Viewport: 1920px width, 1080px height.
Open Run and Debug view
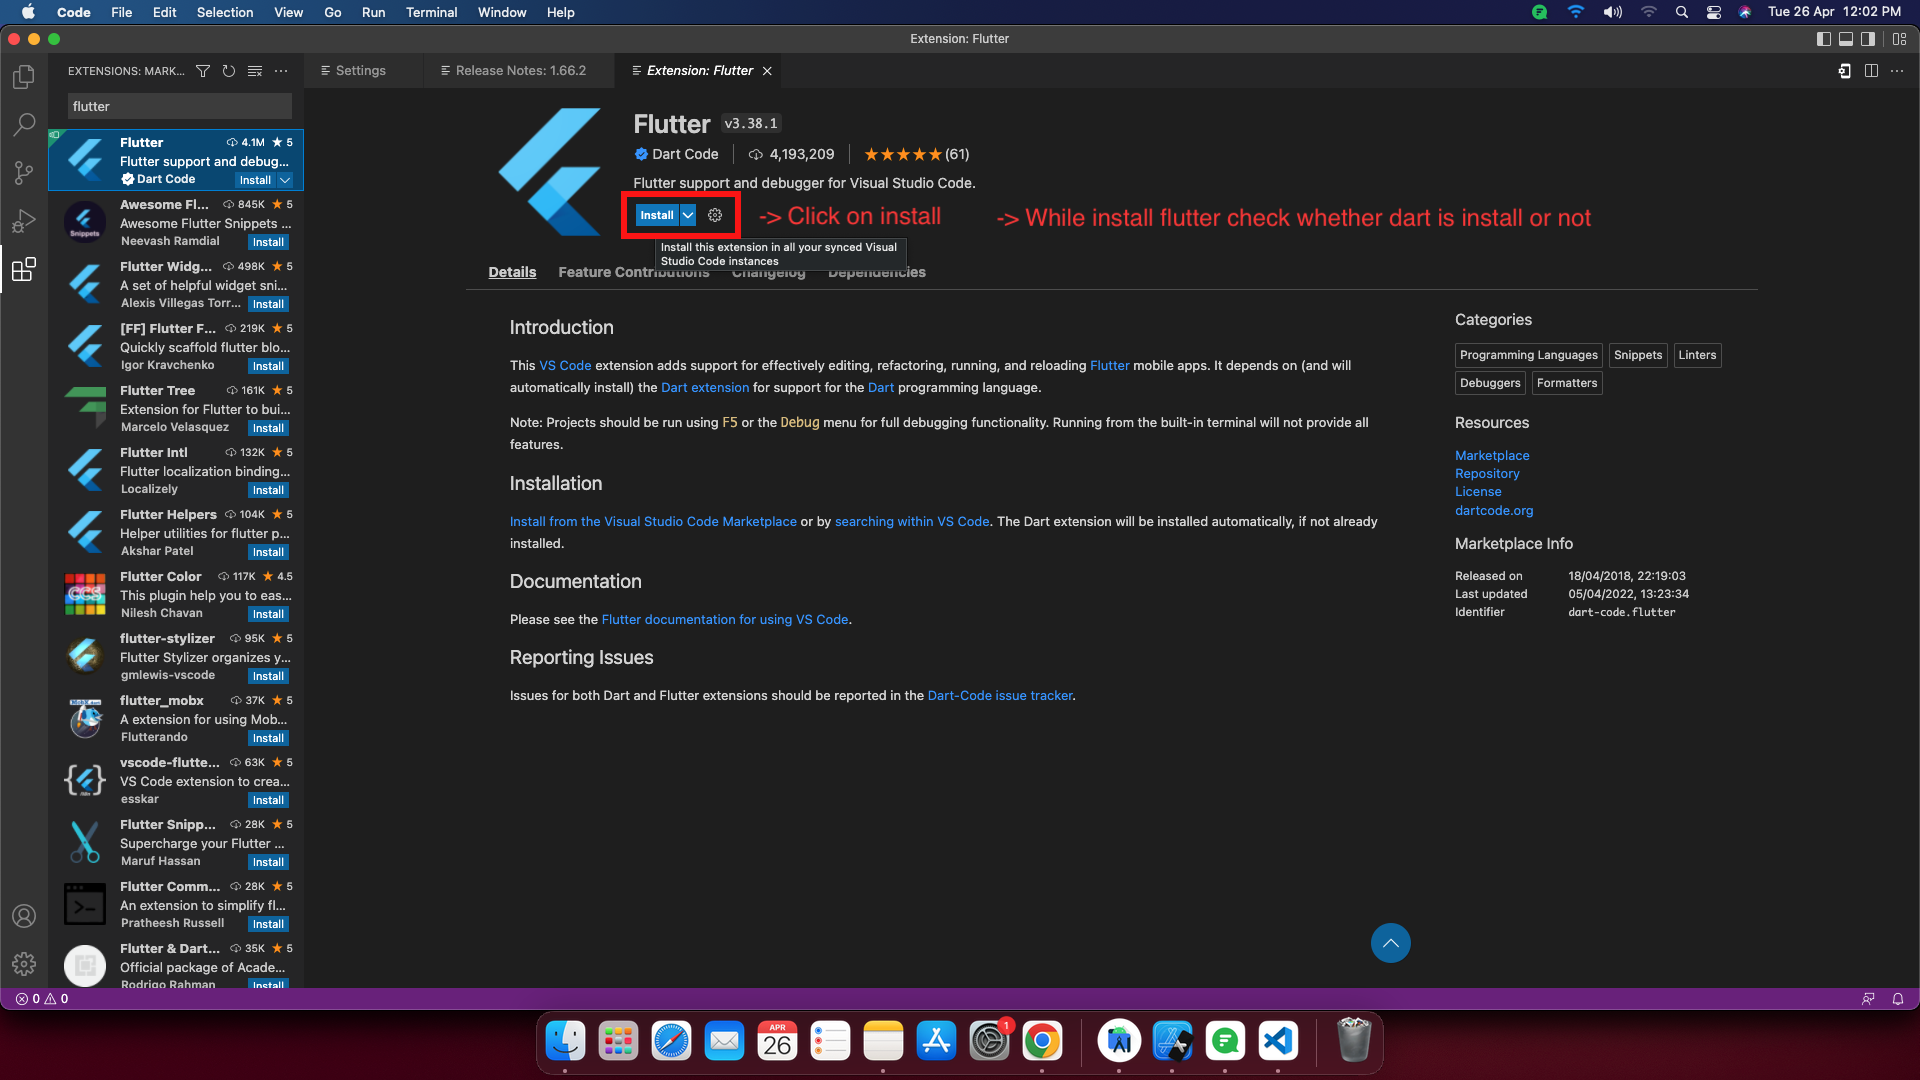pos(24,220)
